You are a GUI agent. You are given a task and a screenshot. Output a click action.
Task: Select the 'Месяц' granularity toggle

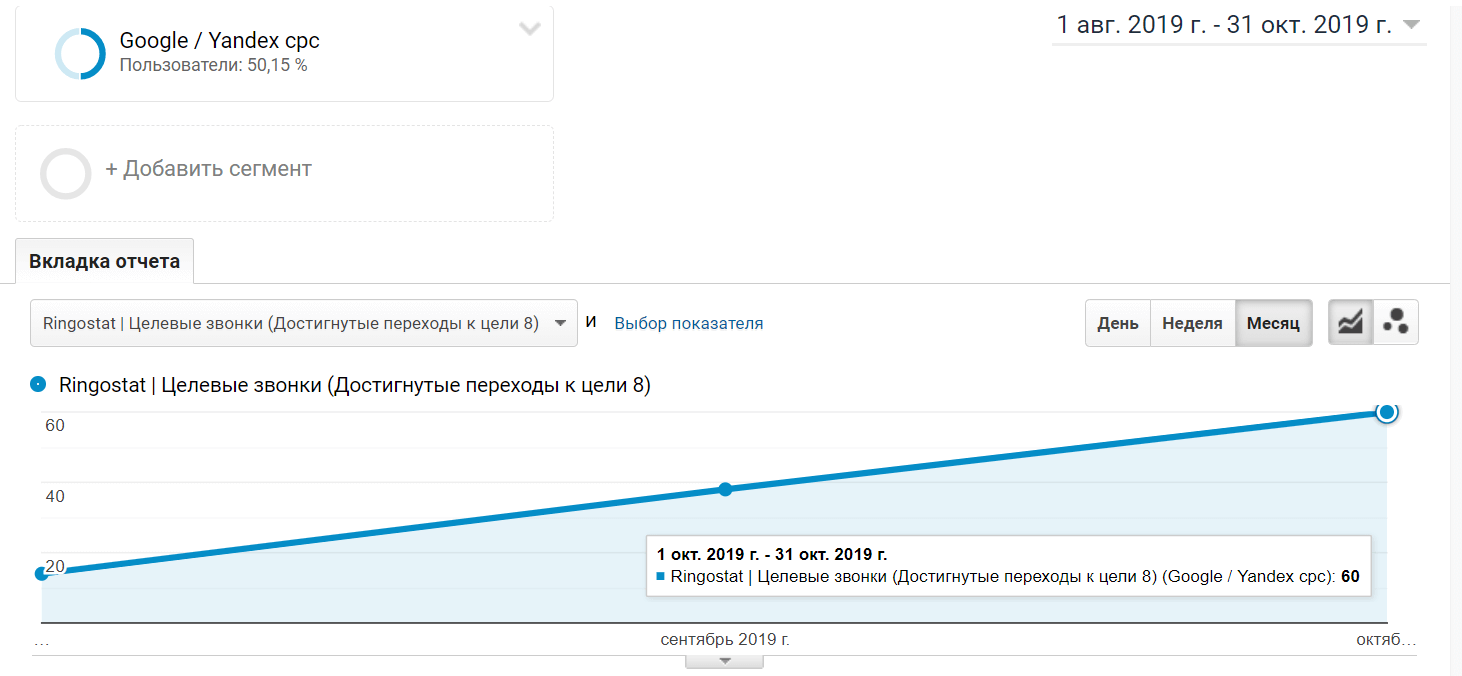pos(1273,323)
